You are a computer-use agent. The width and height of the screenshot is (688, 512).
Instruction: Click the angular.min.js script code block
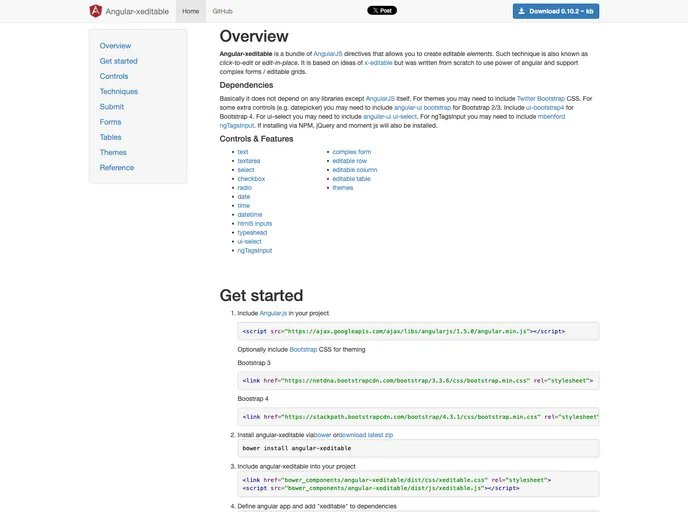coord(418,331)
